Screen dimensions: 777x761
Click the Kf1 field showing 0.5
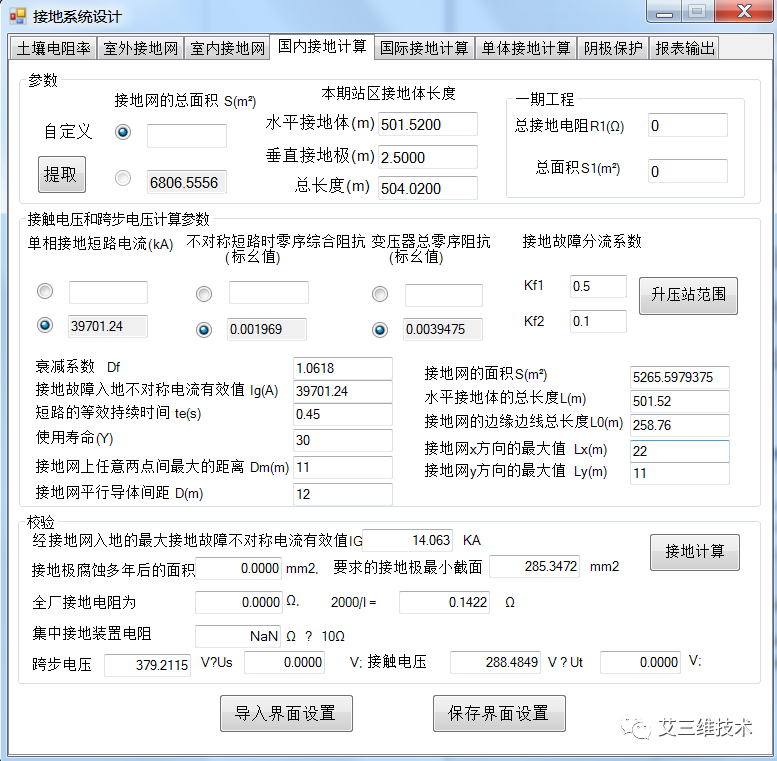pos(598,286)
